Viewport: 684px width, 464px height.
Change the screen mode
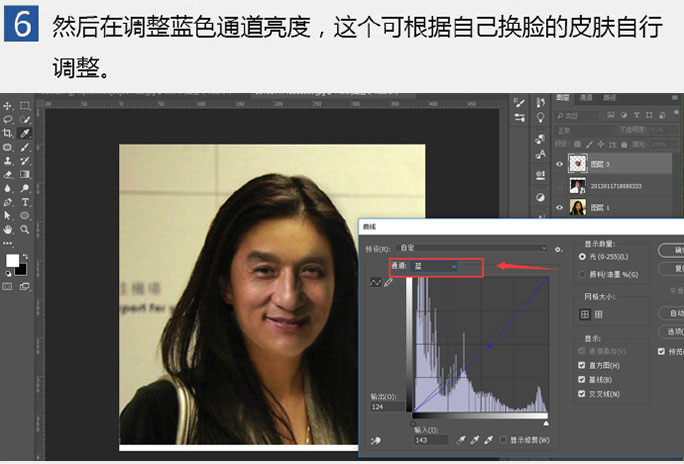[25, 287]
